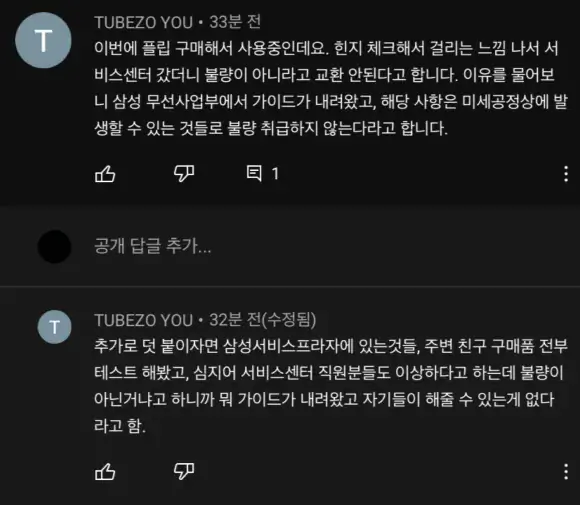Like the top comment from 33분 전
580x505 pixels.
(105, 174)
